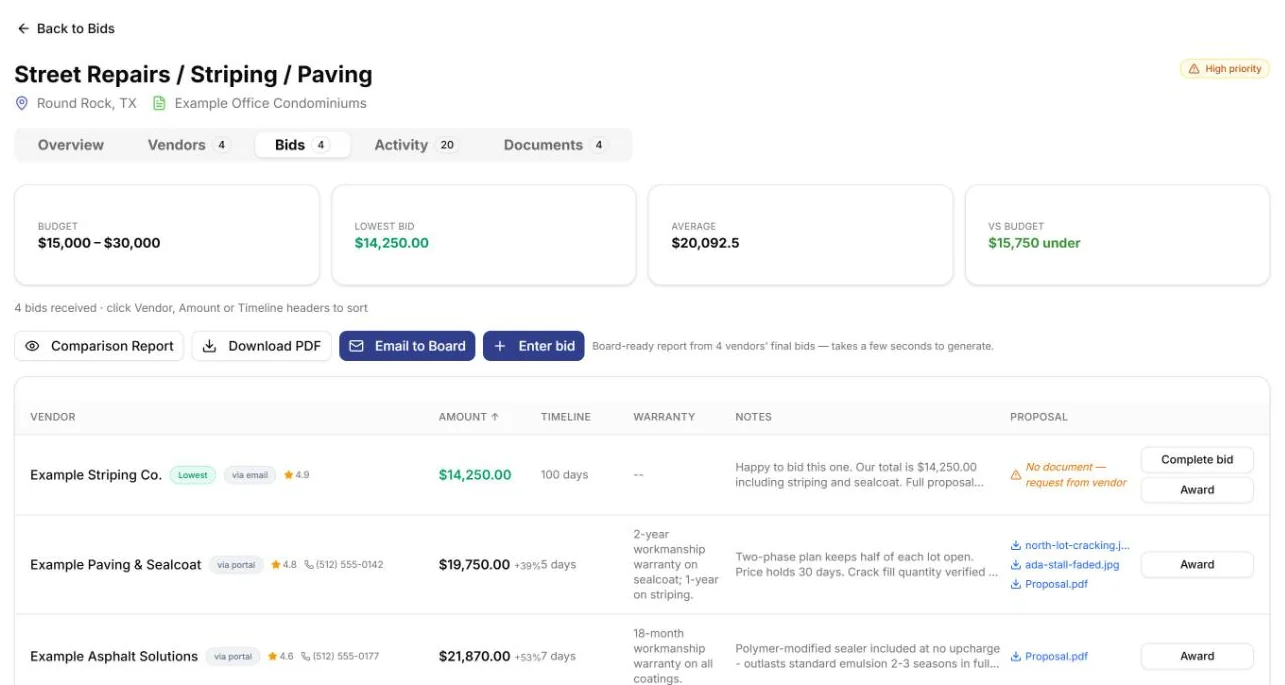The width and height of the screenshot is (1285, 685).
Task: Sort bids by Timeline column header
Action: tap(566, 417)
